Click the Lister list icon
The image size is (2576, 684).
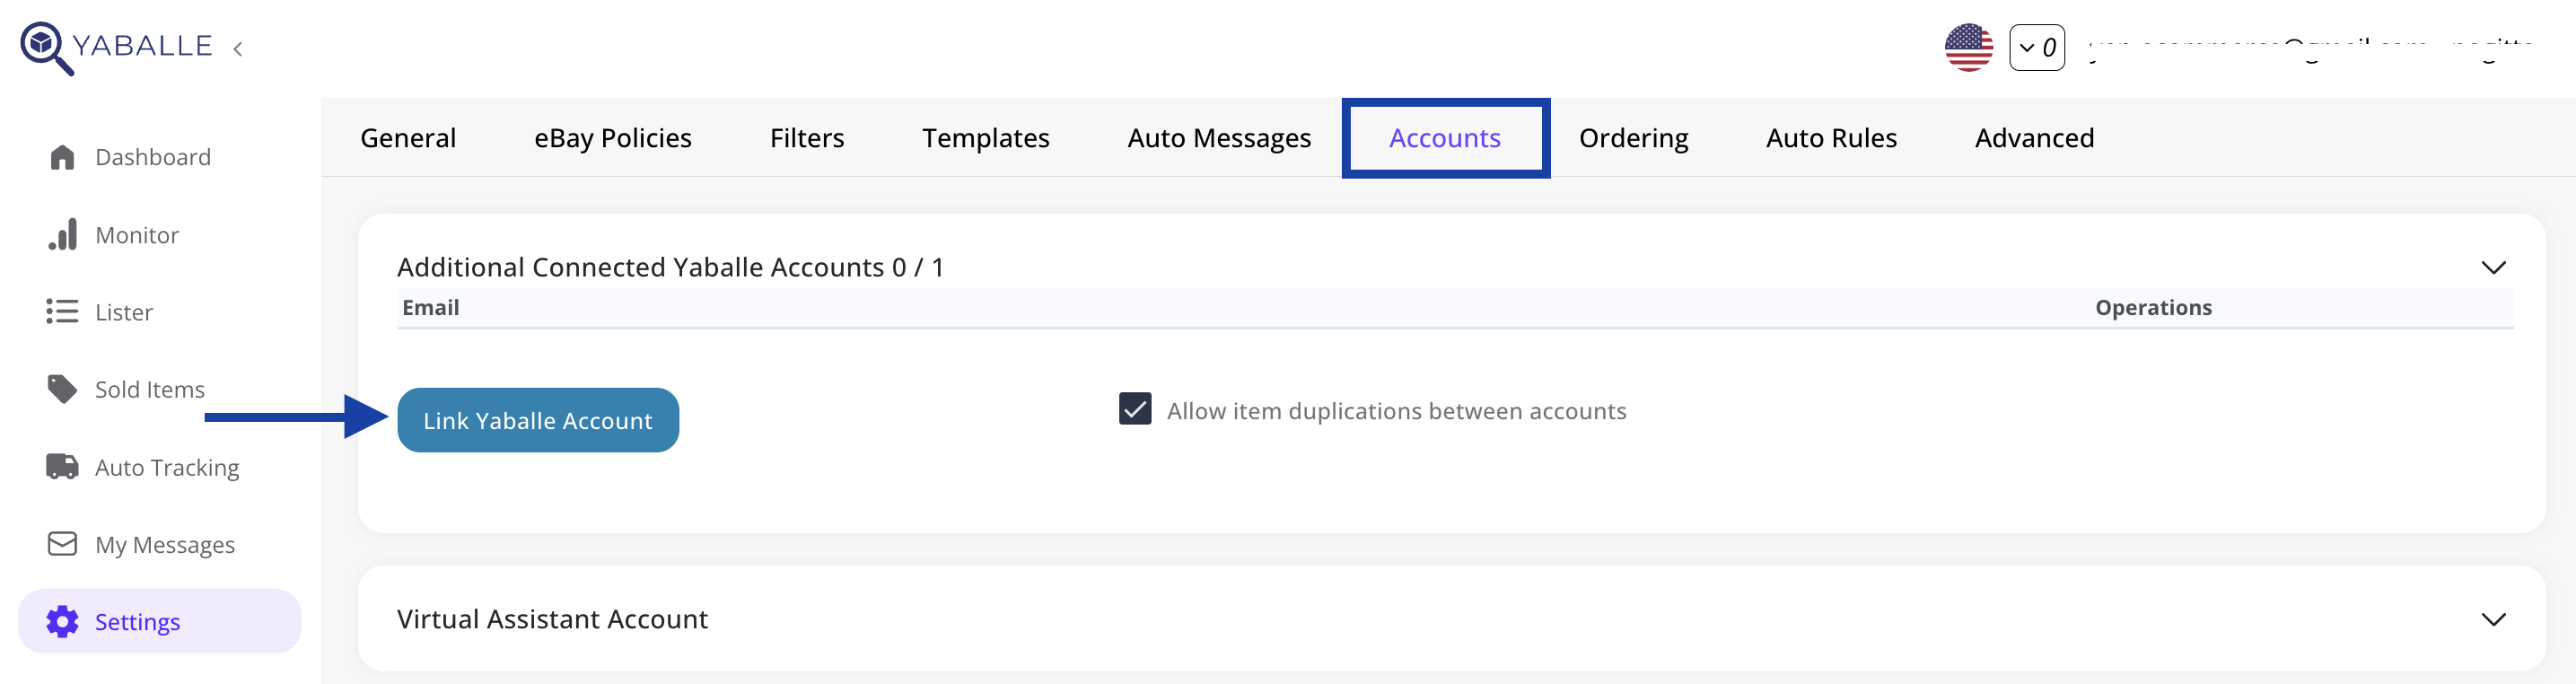pos(62,312)
